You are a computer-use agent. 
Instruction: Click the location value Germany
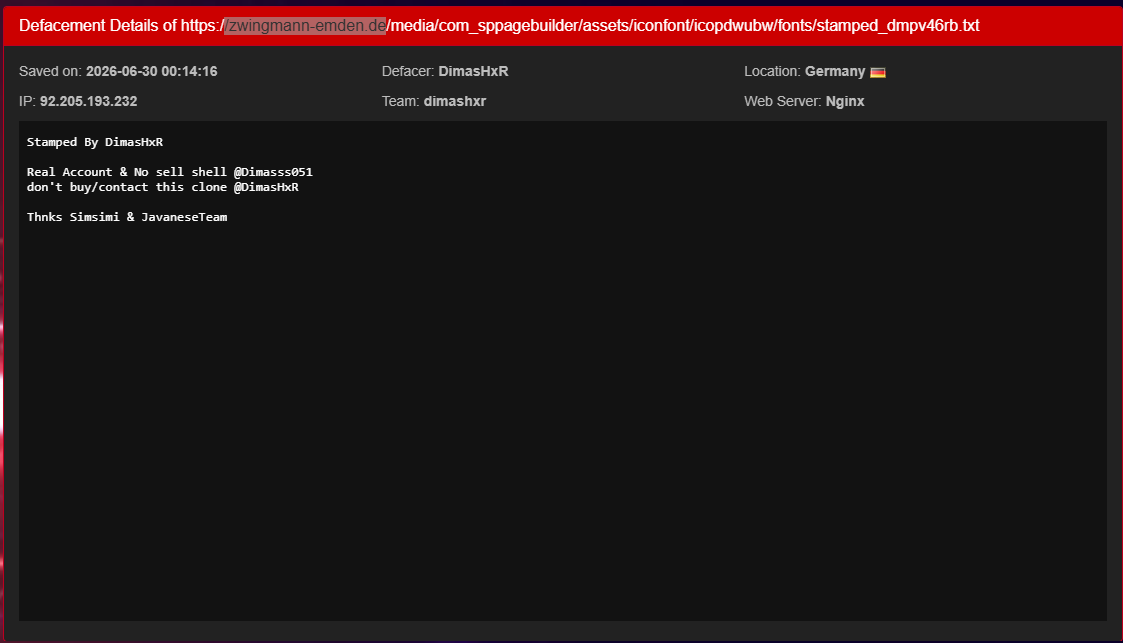coord(835,72)
